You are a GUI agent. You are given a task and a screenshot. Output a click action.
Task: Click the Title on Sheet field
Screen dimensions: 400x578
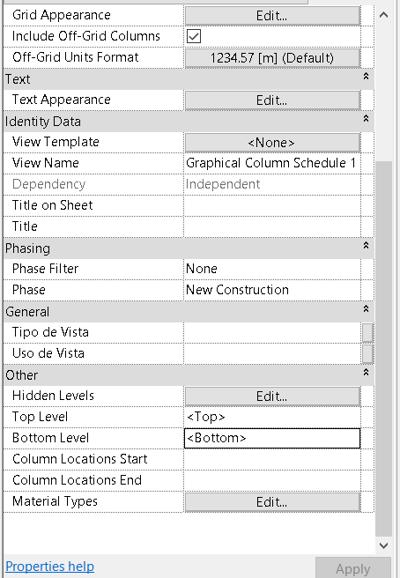pos(272,206)
